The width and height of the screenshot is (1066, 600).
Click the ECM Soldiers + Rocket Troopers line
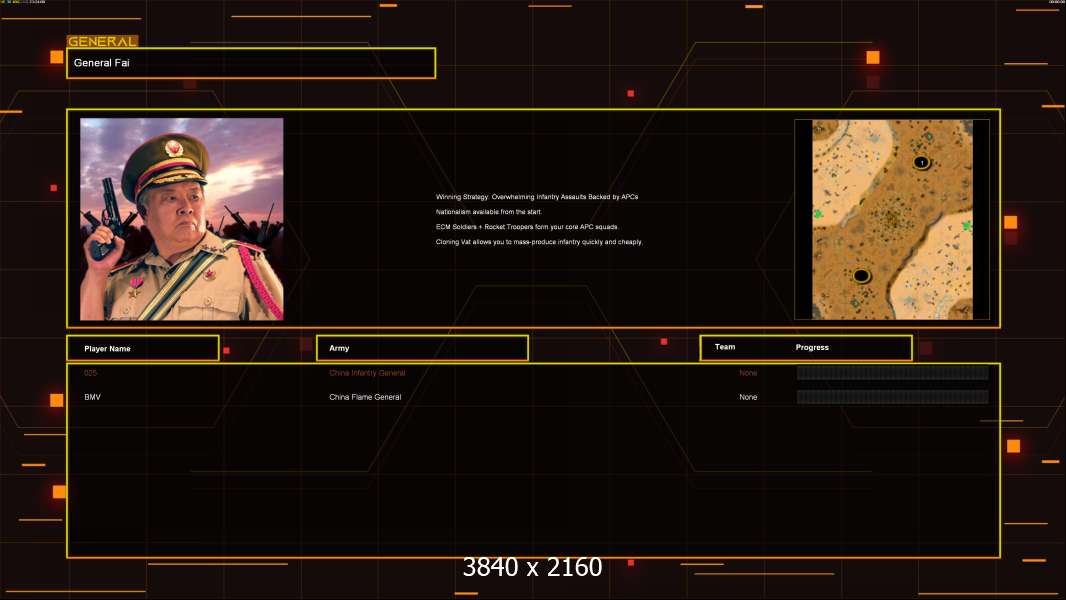click(528, 227)
